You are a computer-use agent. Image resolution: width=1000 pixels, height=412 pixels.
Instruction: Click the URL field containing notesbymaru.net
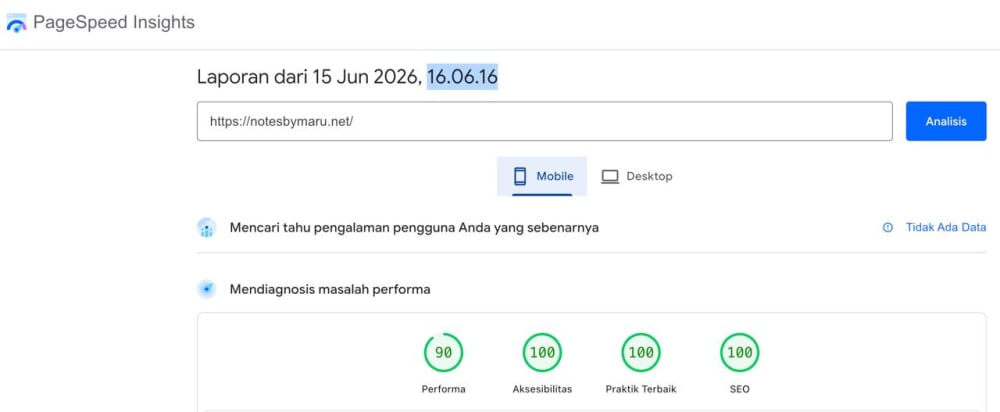point(545,121)
